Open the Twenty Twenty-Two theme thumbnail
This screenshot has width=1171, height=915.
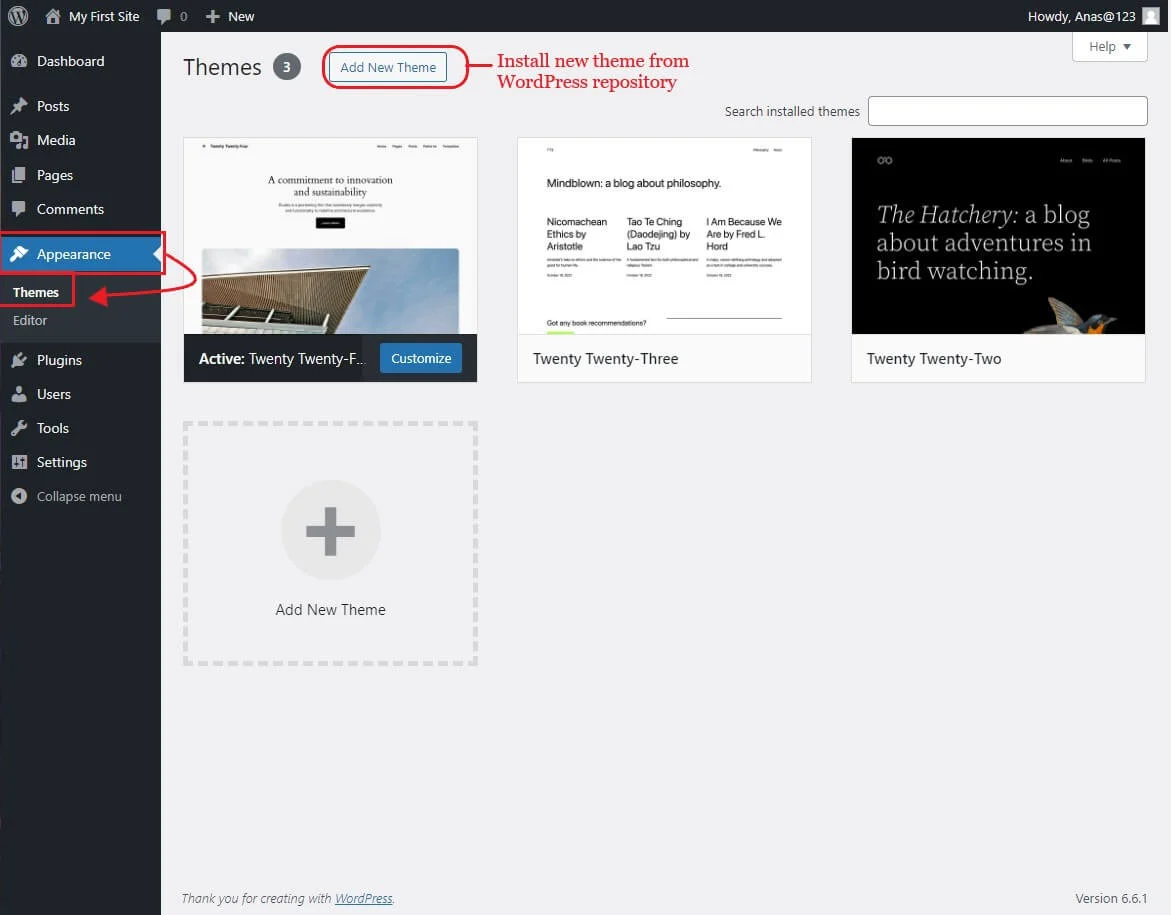(x=998, y=236)
